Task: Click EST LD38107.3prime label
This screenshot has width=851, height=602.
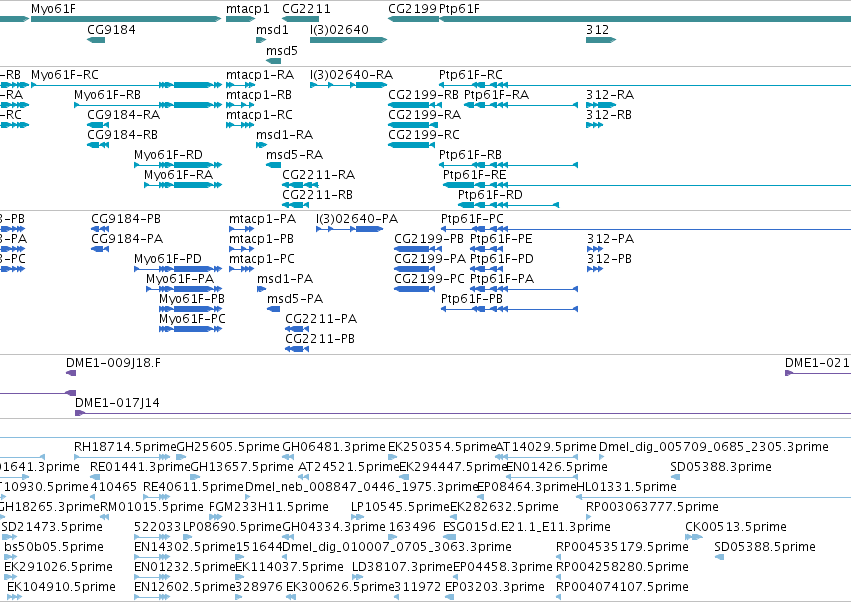Action: [402, 567]
